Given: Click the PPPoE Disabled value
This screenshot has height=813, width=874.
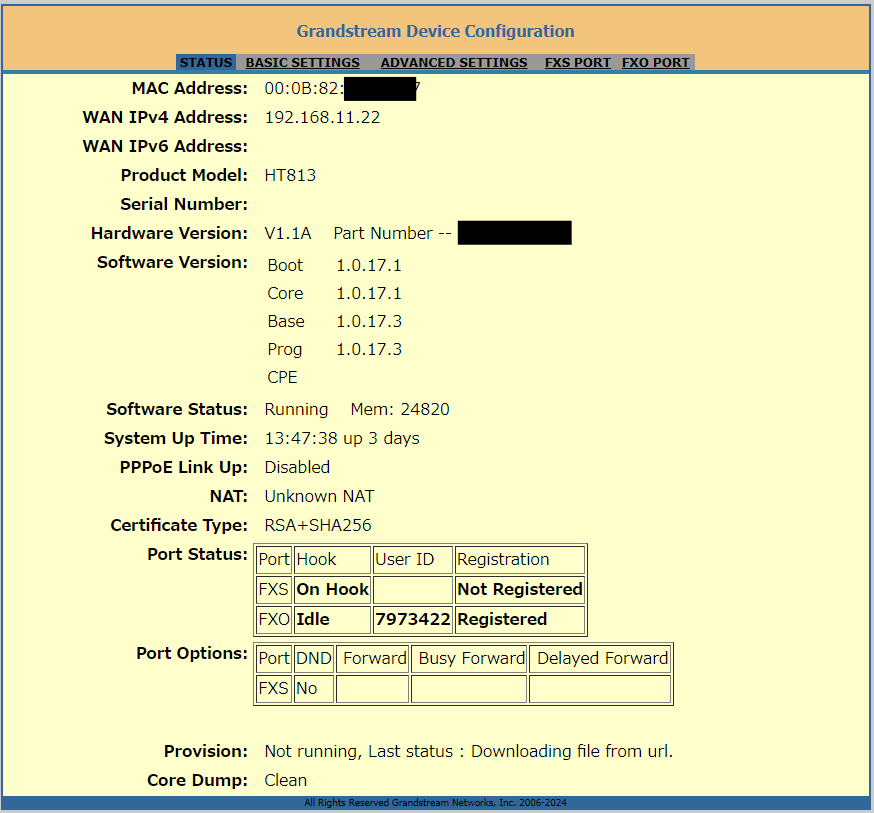Looking at the screenshot, I should (x=297, y=468).
